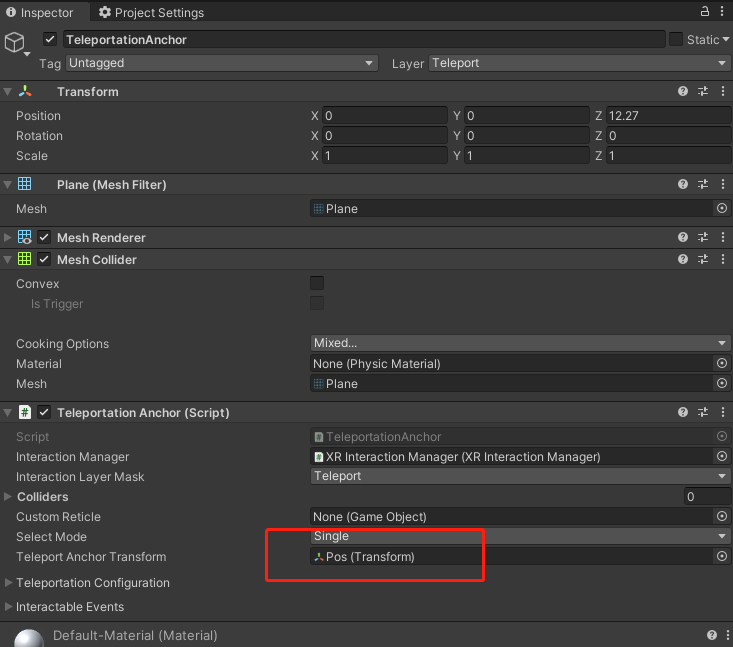Collapse Teleportation Anchor (Script) foldout
The width and height of the screenshot is (733, 647).
point(7,413)
